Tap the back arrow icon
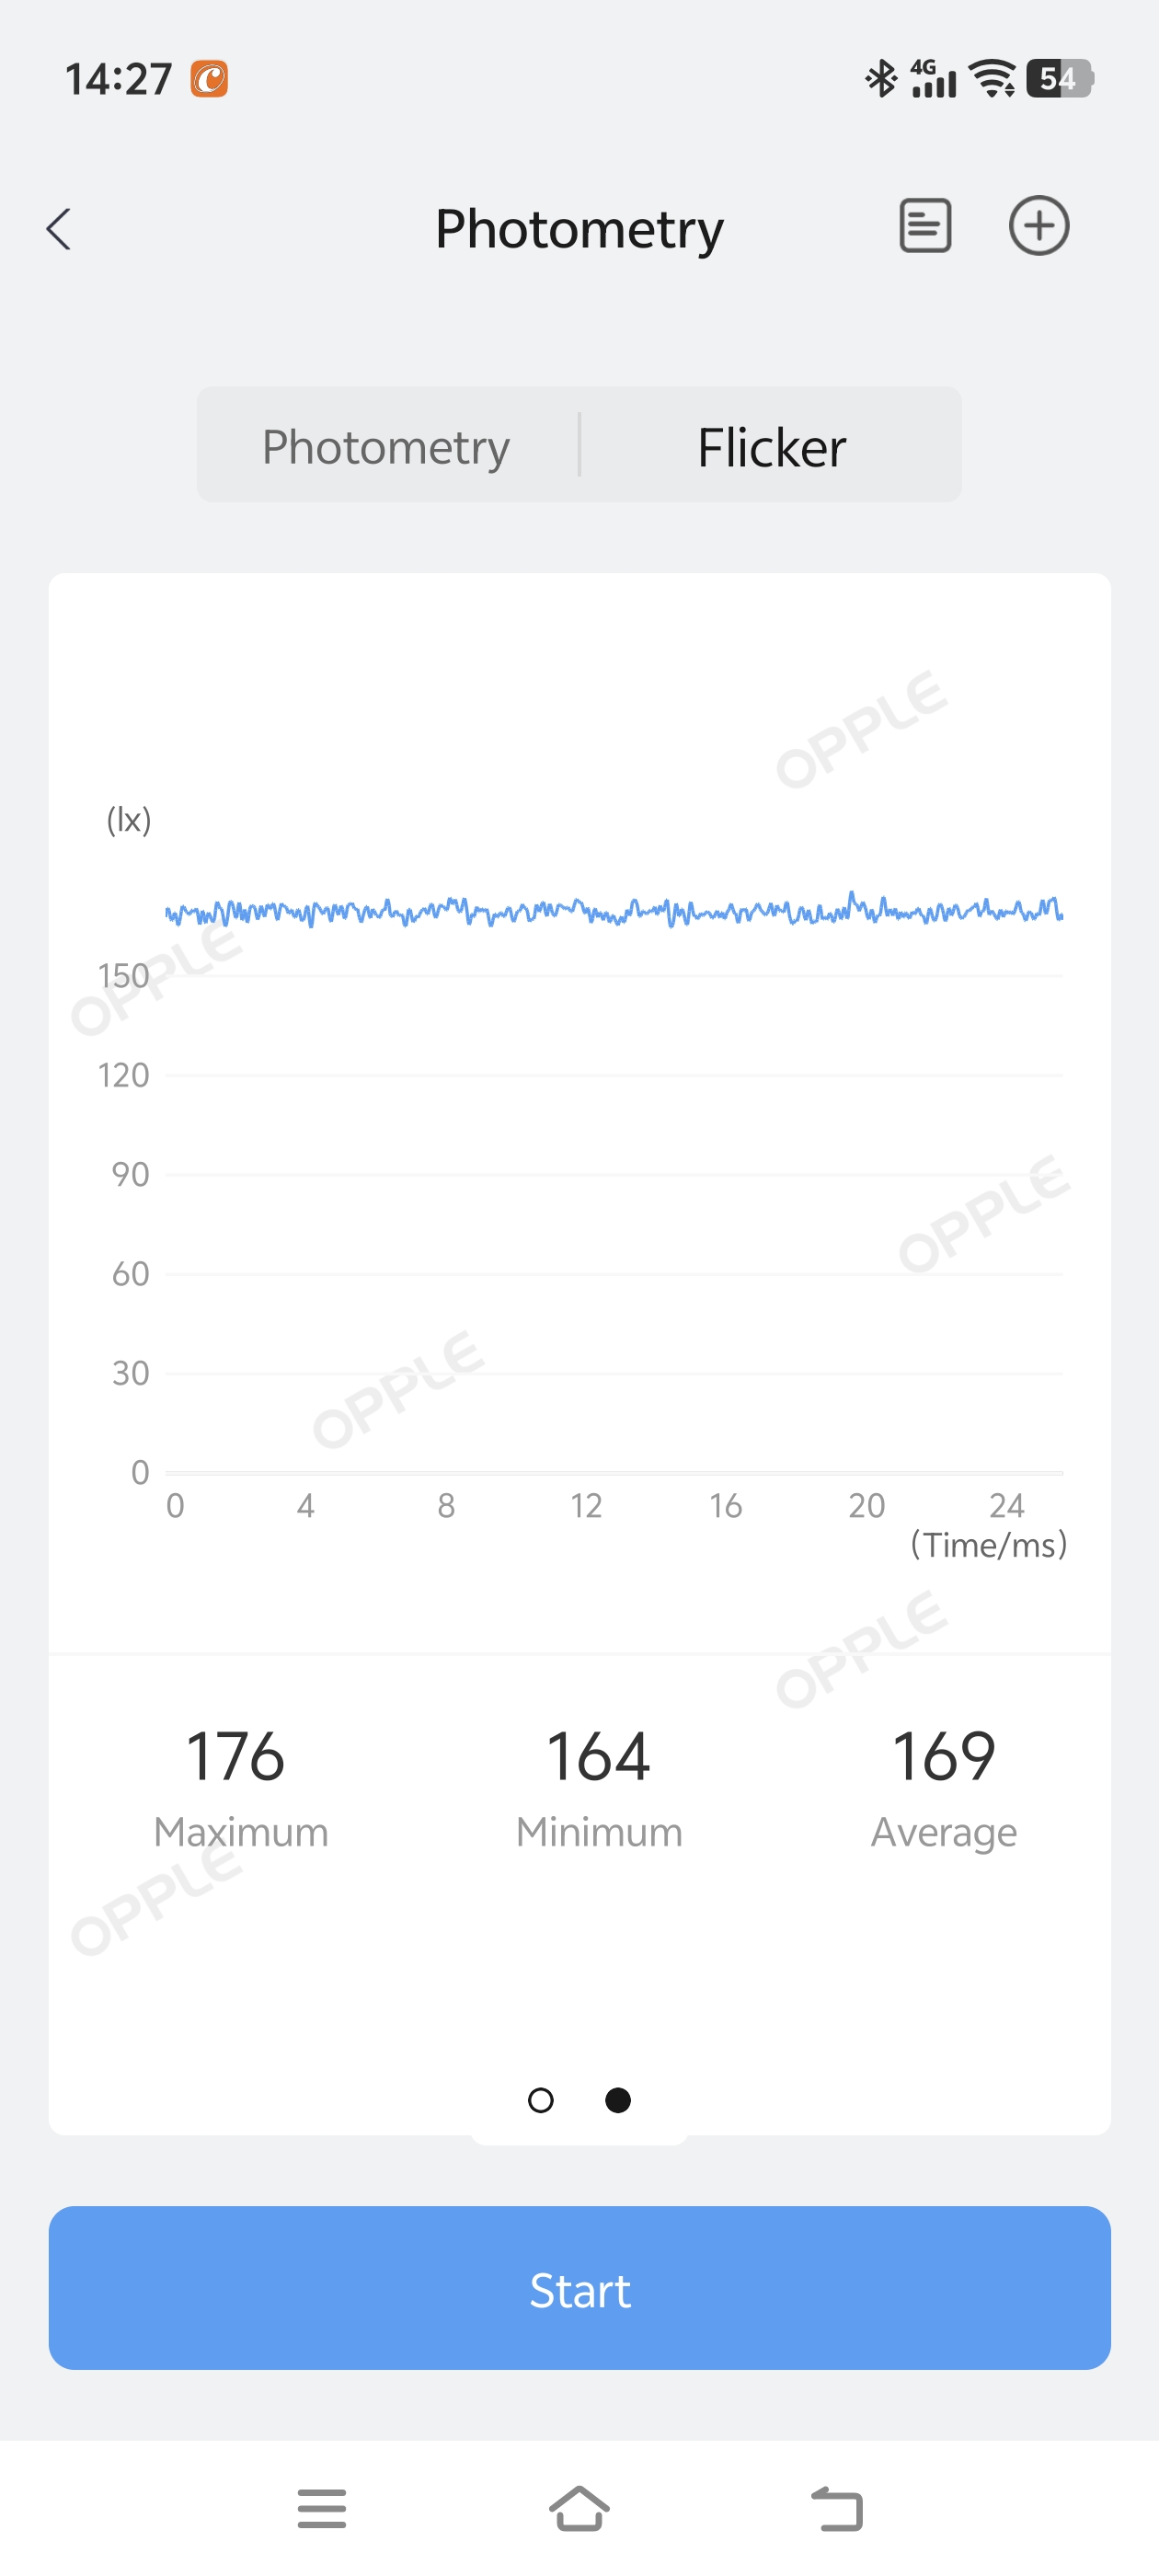Image resolution: width=1159 pixels, height=2576 pixels. pyautogui.click(x=59, y=229)
